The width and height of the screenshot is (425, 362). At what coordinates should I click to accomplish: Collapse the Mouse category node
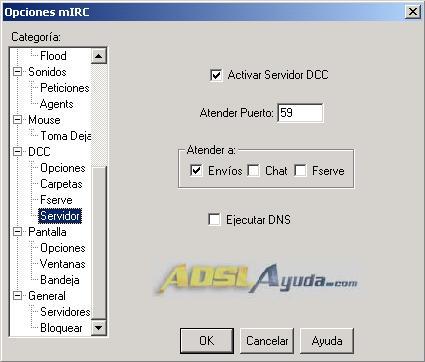[x=17, y=120]
